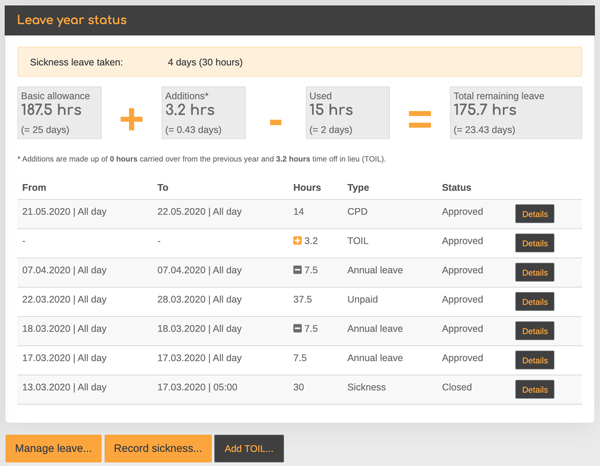600x466 pixels.
Task: Open Details for the TOIL entry
Action: tap(534, 243)
